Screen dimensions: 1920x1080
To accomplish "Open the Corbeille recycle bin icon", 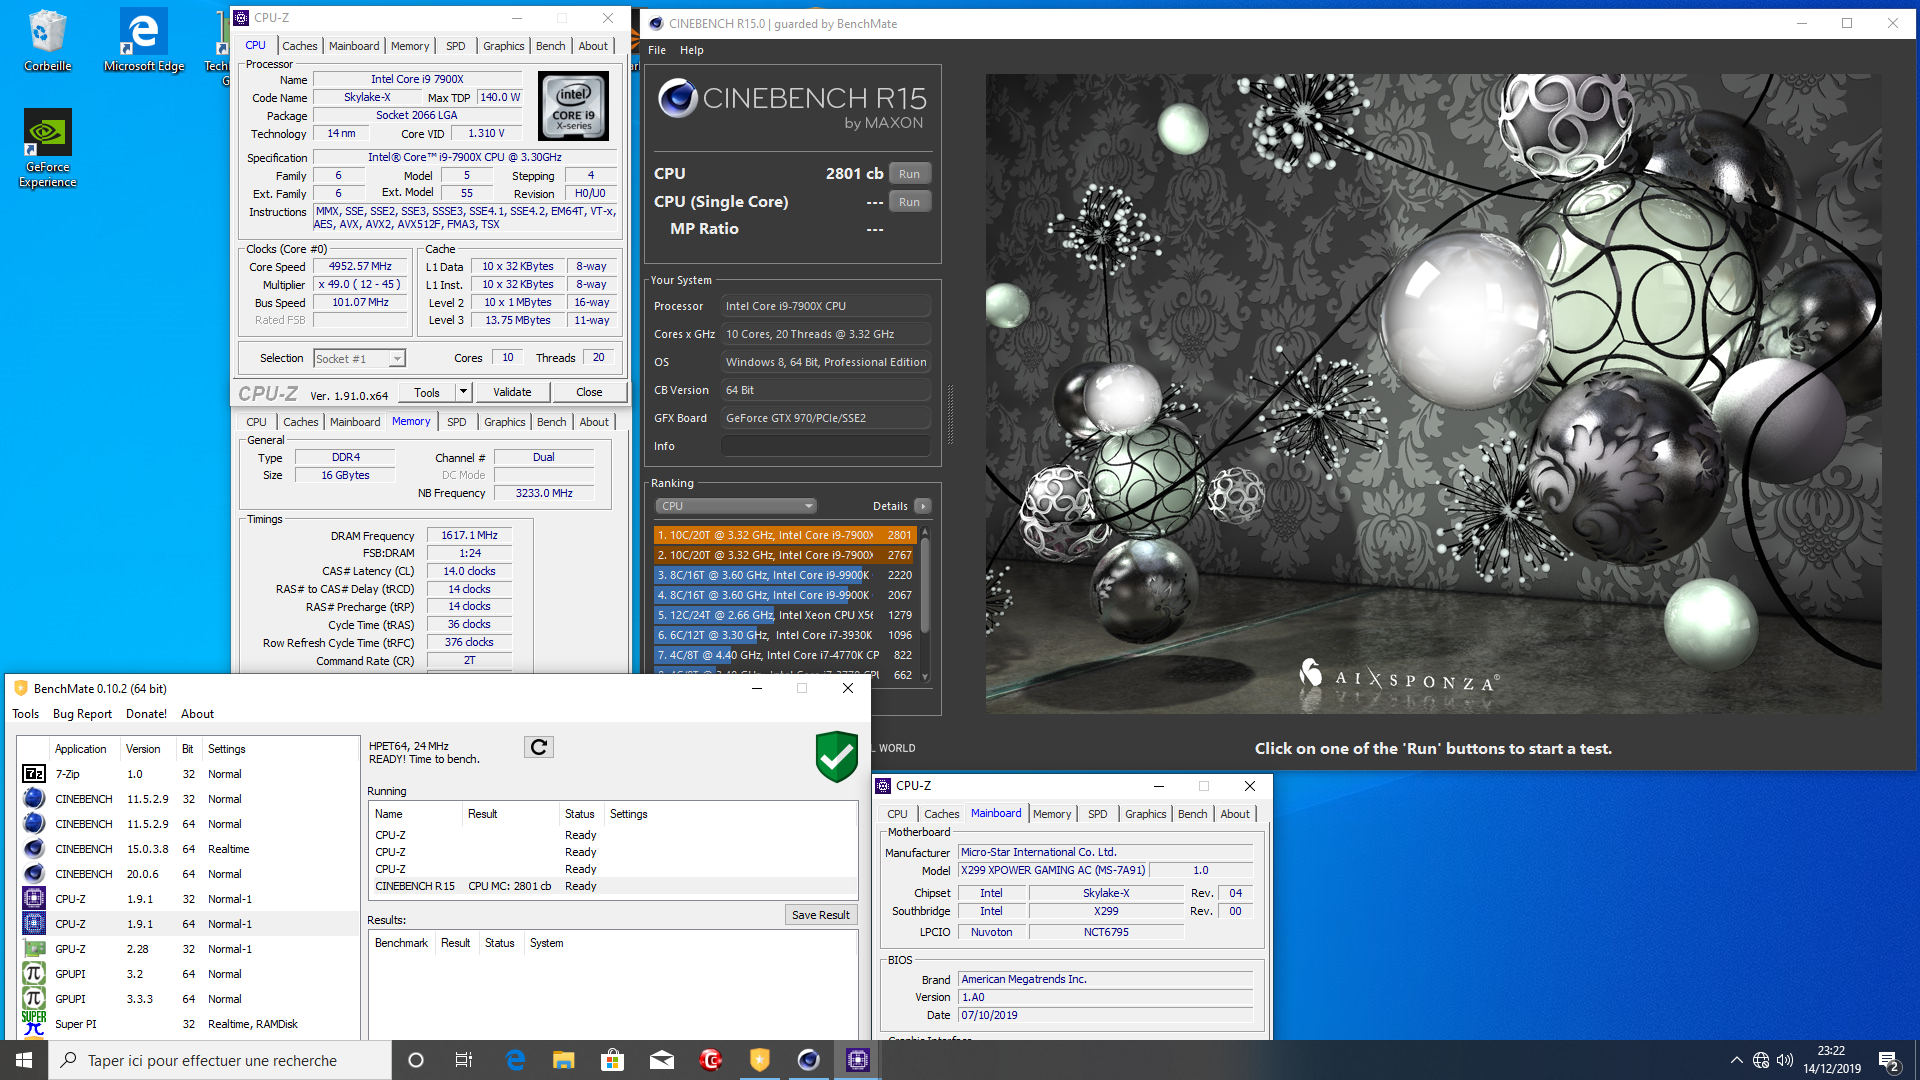I will pyautogui.click(x=47, y=40).
